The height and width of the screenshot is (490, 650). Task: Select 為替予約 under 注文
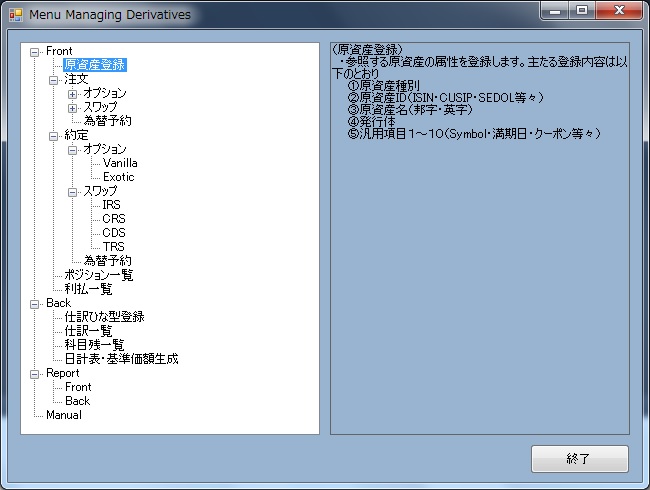[x=108, y=121]
